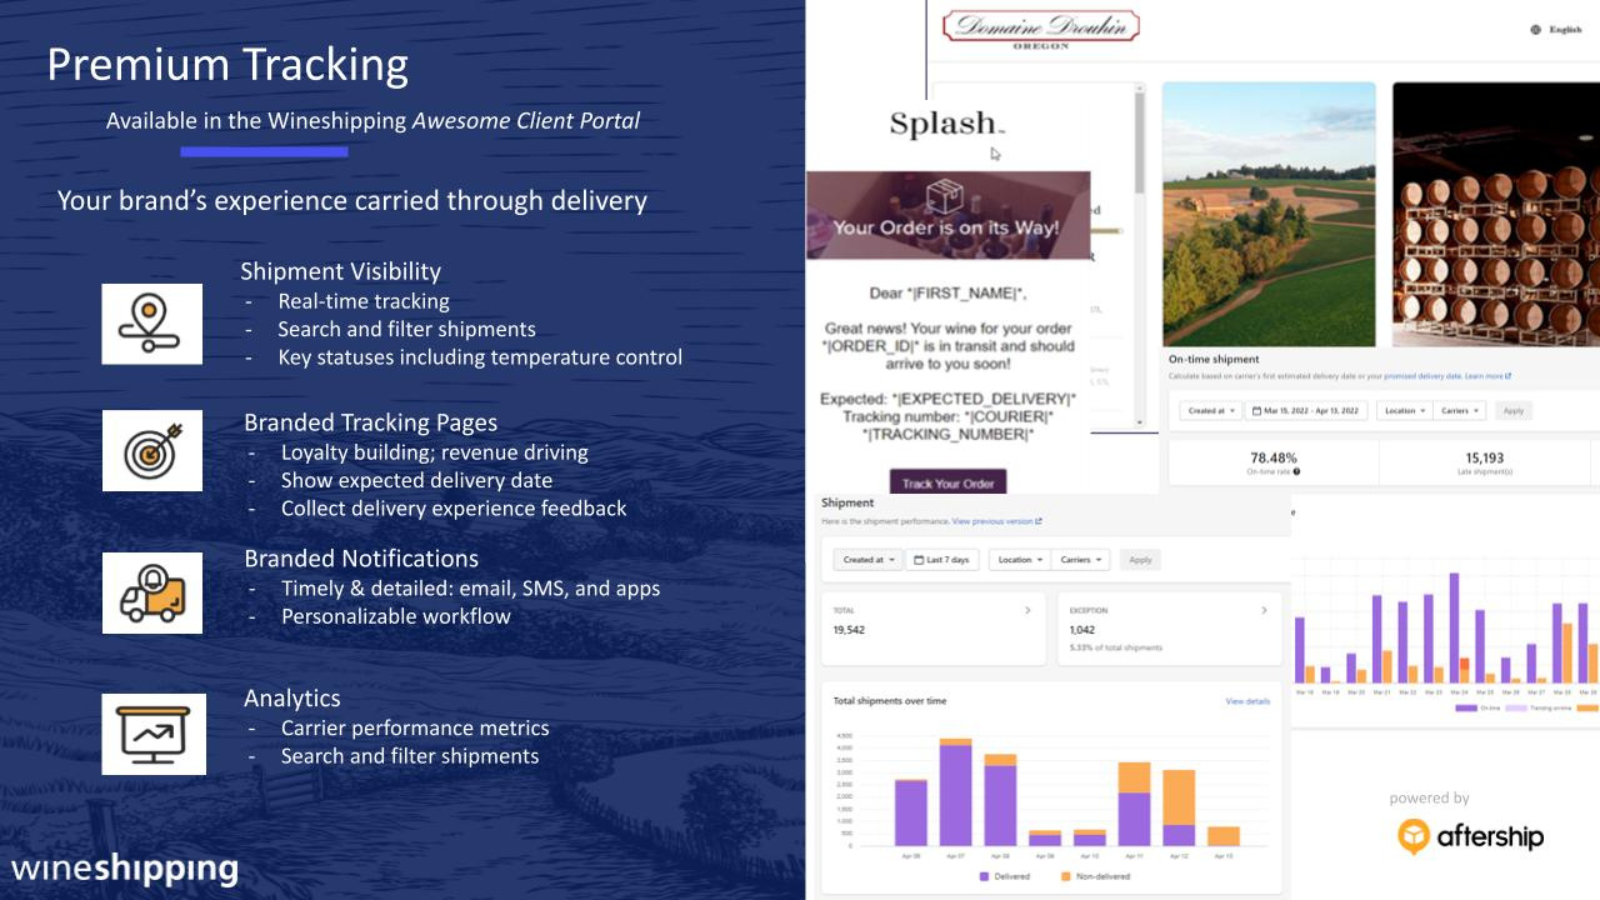
Task: Click the 78.48% on-time rate value
Action: tap(1273, 458)
